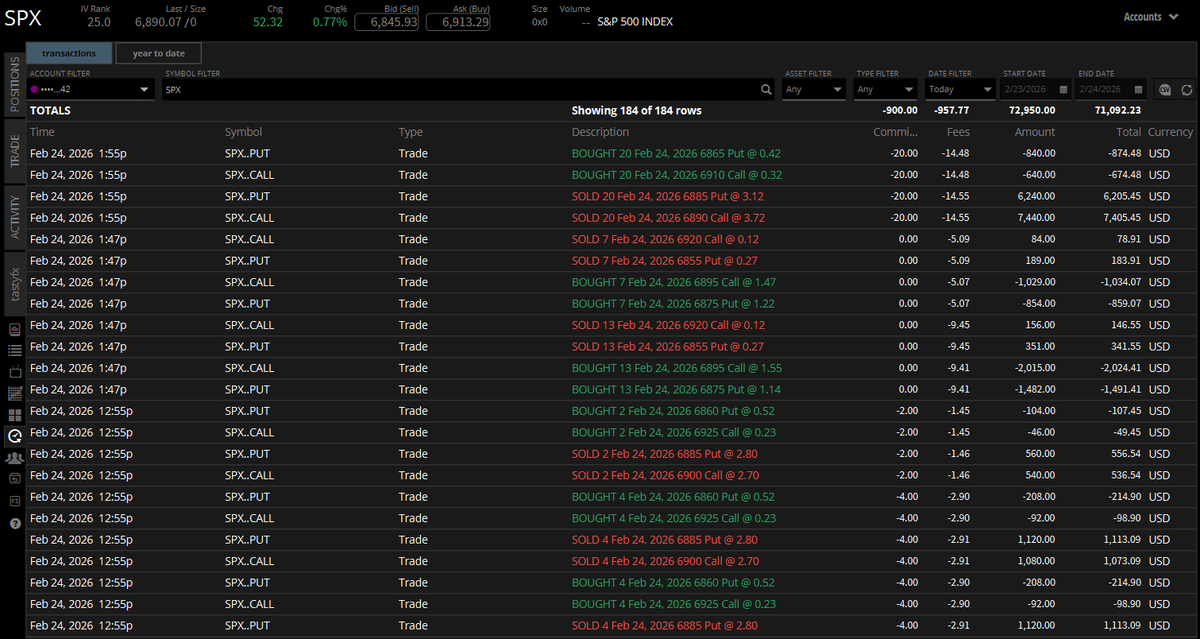Open the calendar dollar sidebar icon
This screenshot has width=1200, height=639.
15,479
